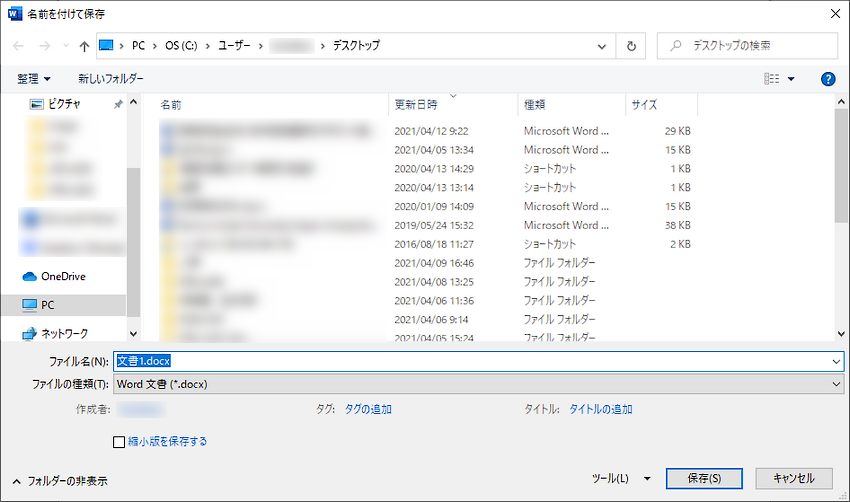Open the 整理 menu
Screen dimensions: 850x502
tap(34, 78)
